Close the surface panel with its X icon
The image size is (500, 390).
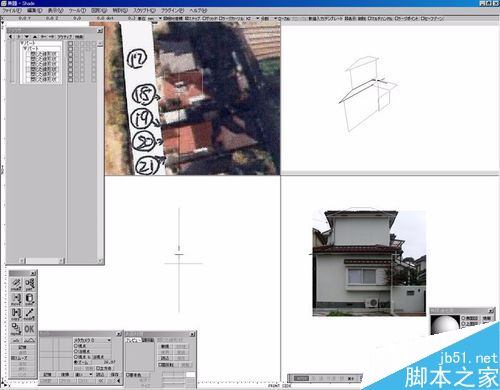click(192, 334)
